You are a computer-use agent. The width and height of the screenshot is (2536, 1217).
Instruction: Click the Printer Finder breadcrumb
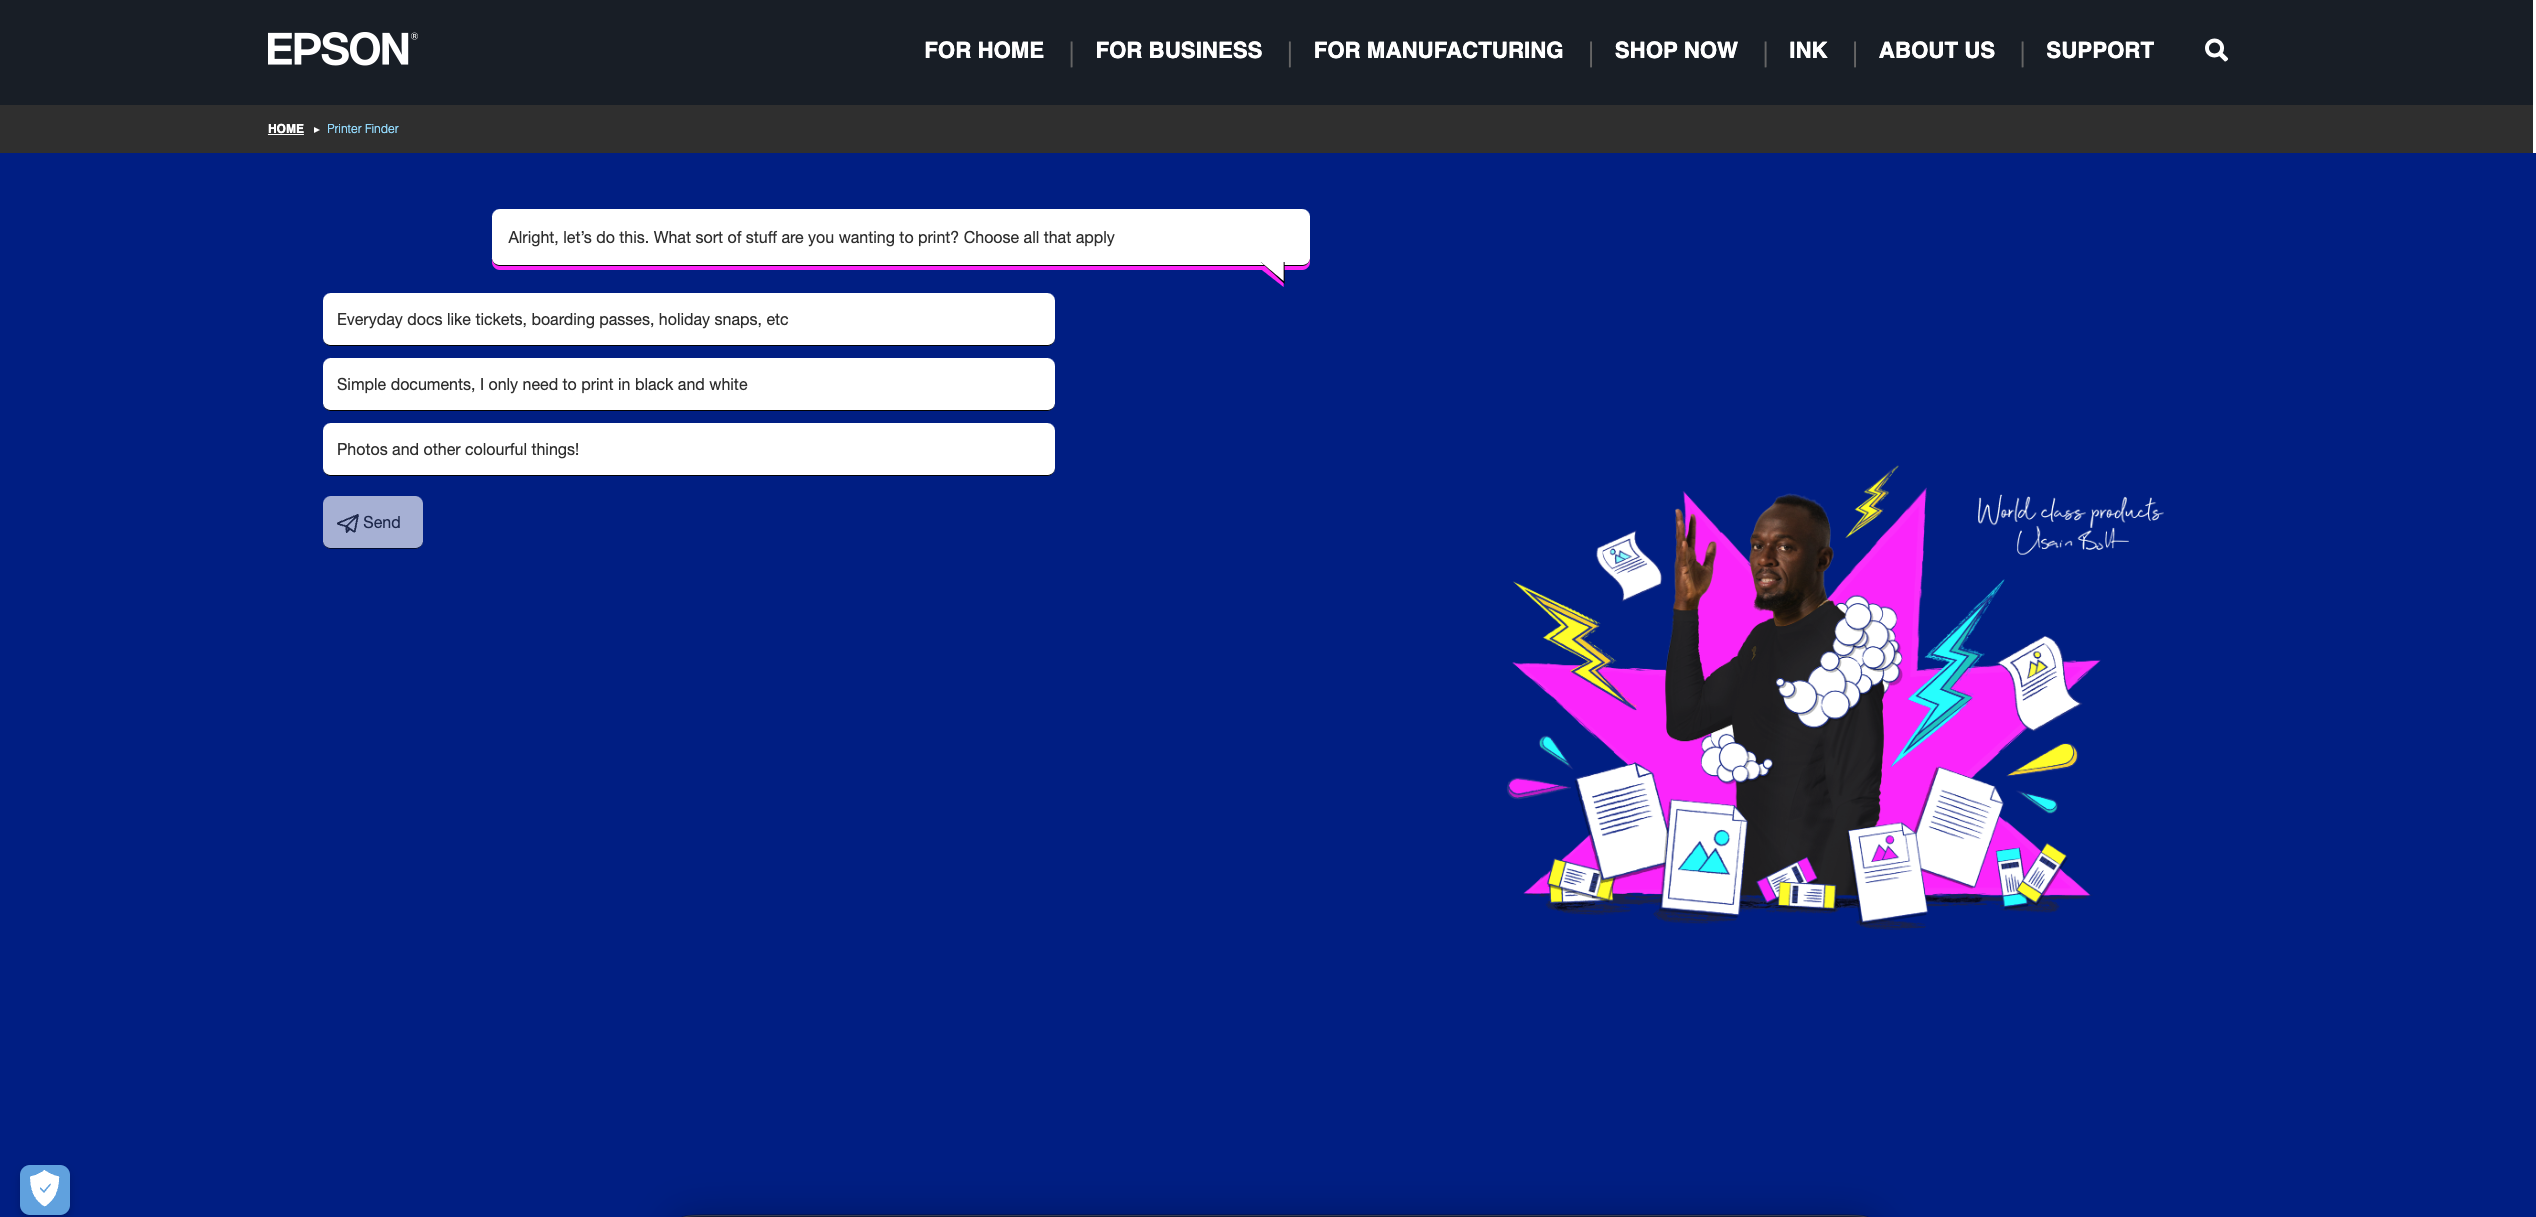click(x=362, y=129)
